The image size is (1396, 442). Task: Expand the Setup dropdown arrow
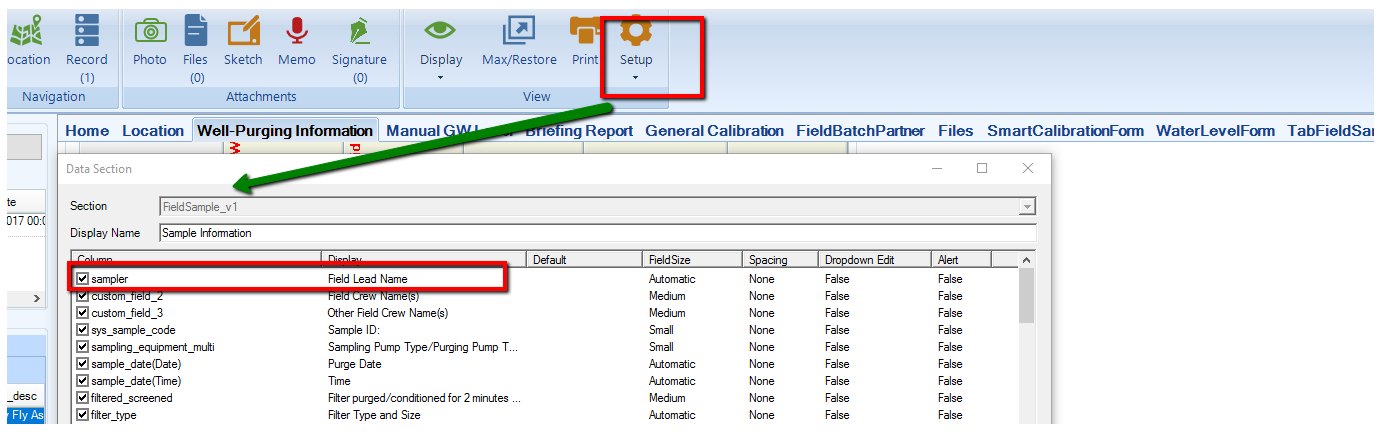636,78
